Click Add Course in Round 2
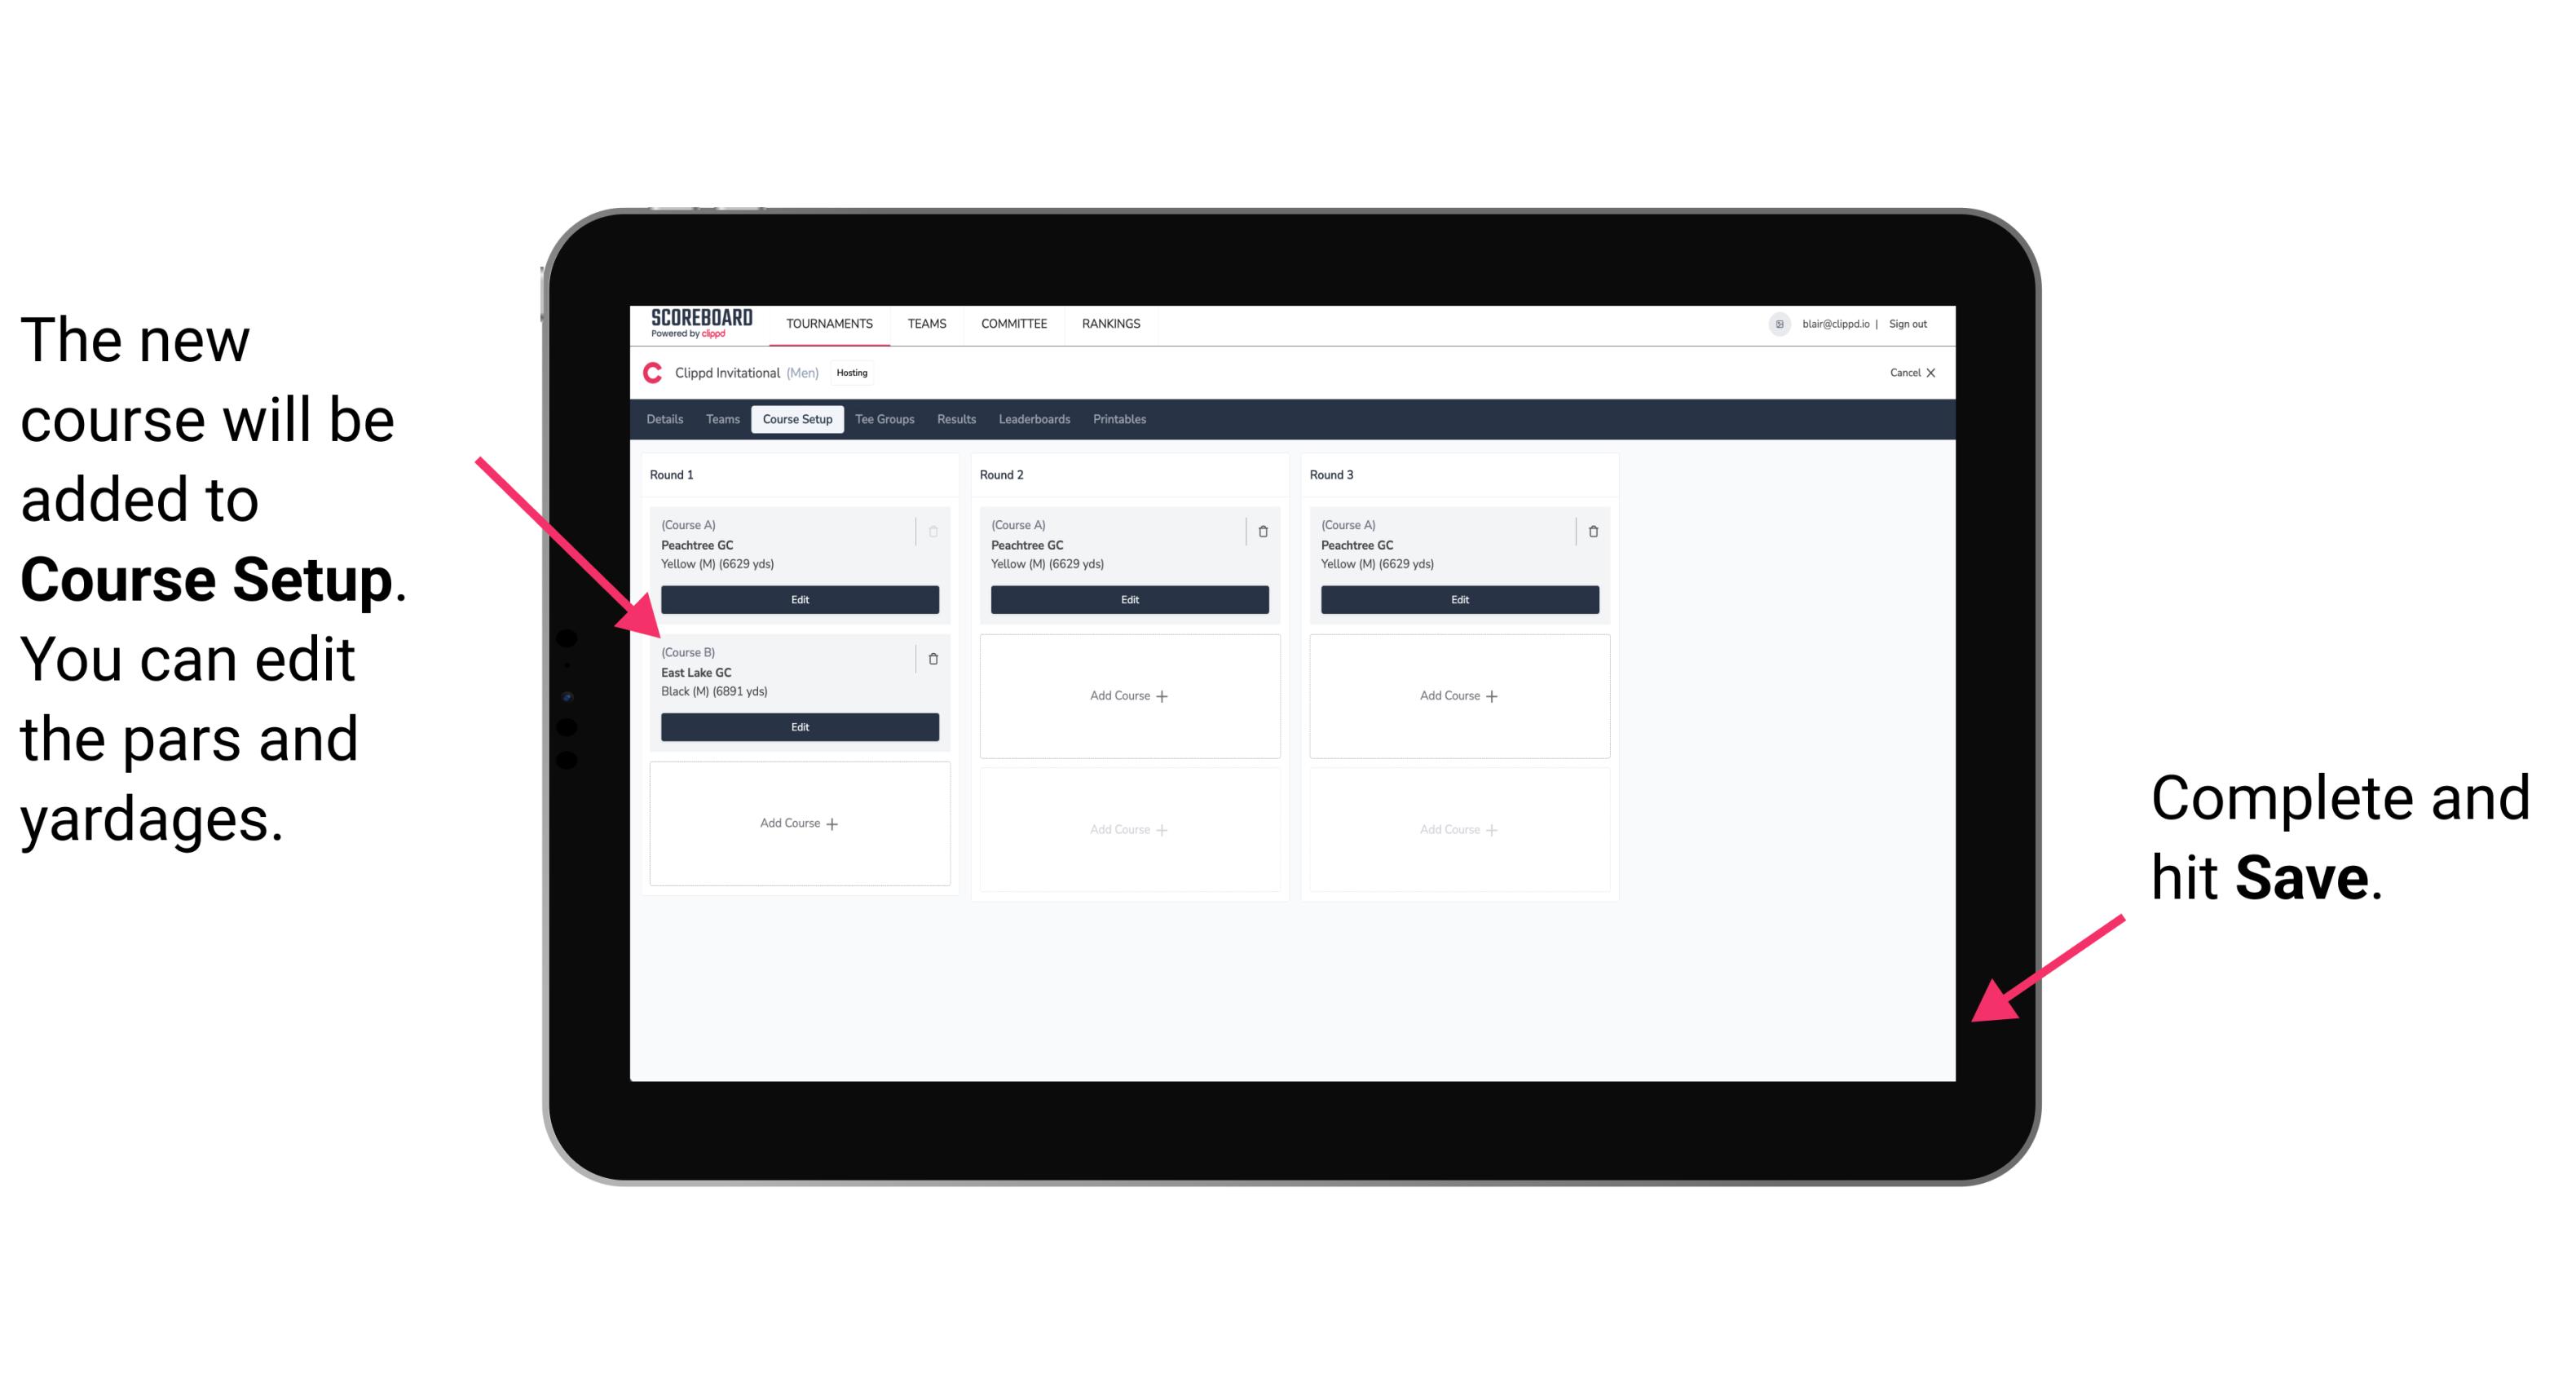 (x=1126, y=695)
